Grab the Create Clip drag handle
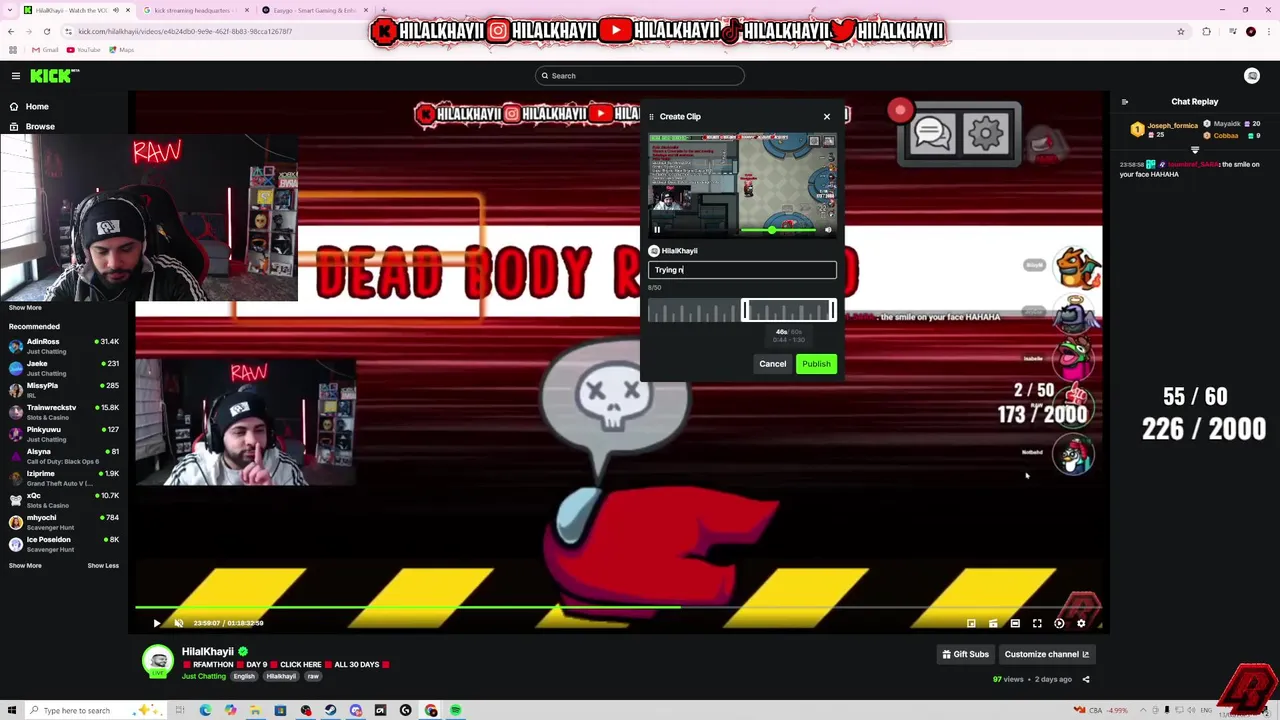Screen dimensions: 1280x720 [x=651, y=117]
